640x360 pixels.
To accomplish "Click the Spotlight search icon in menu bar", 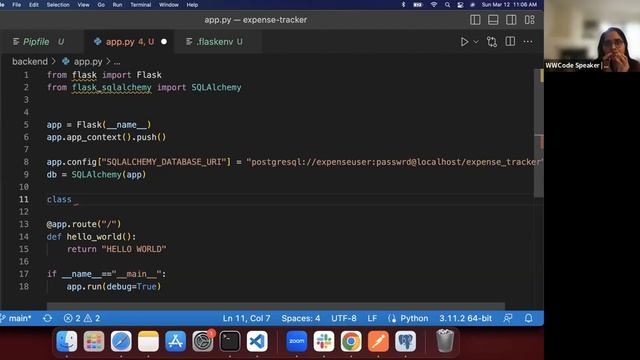I will tap(447, 5).
